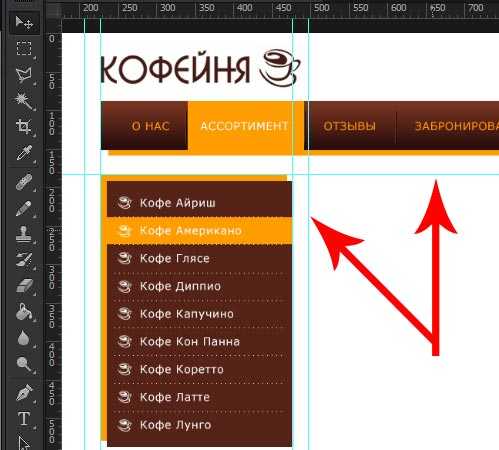499x450 pixels.
Task: Select the Move tool
Action: [x=24, y=23]
